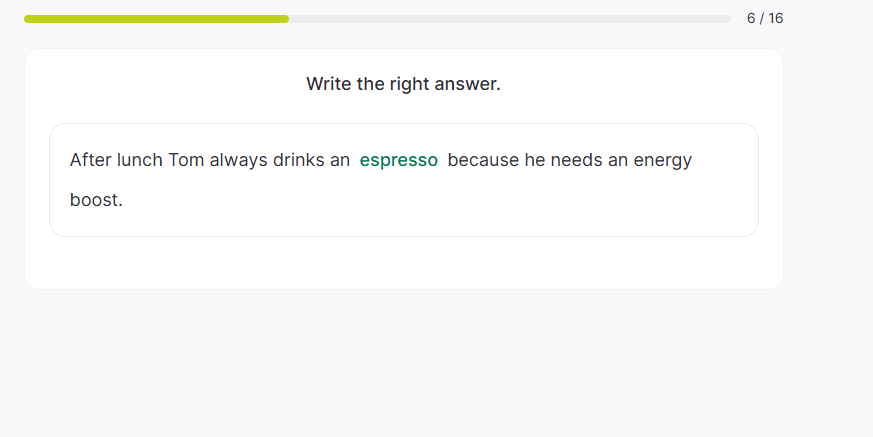The image size is (873, 437).
Task: Click the word "because" in the sentence
Action: click(x=483, y=160)
